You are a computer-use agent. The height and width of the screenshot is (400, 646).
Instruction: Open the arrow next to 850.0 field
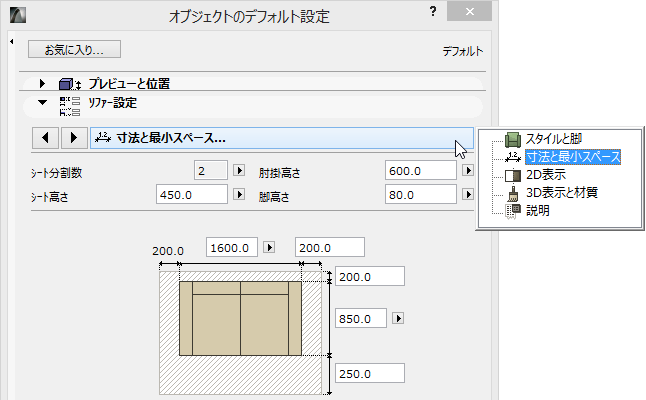click(398, 318)
